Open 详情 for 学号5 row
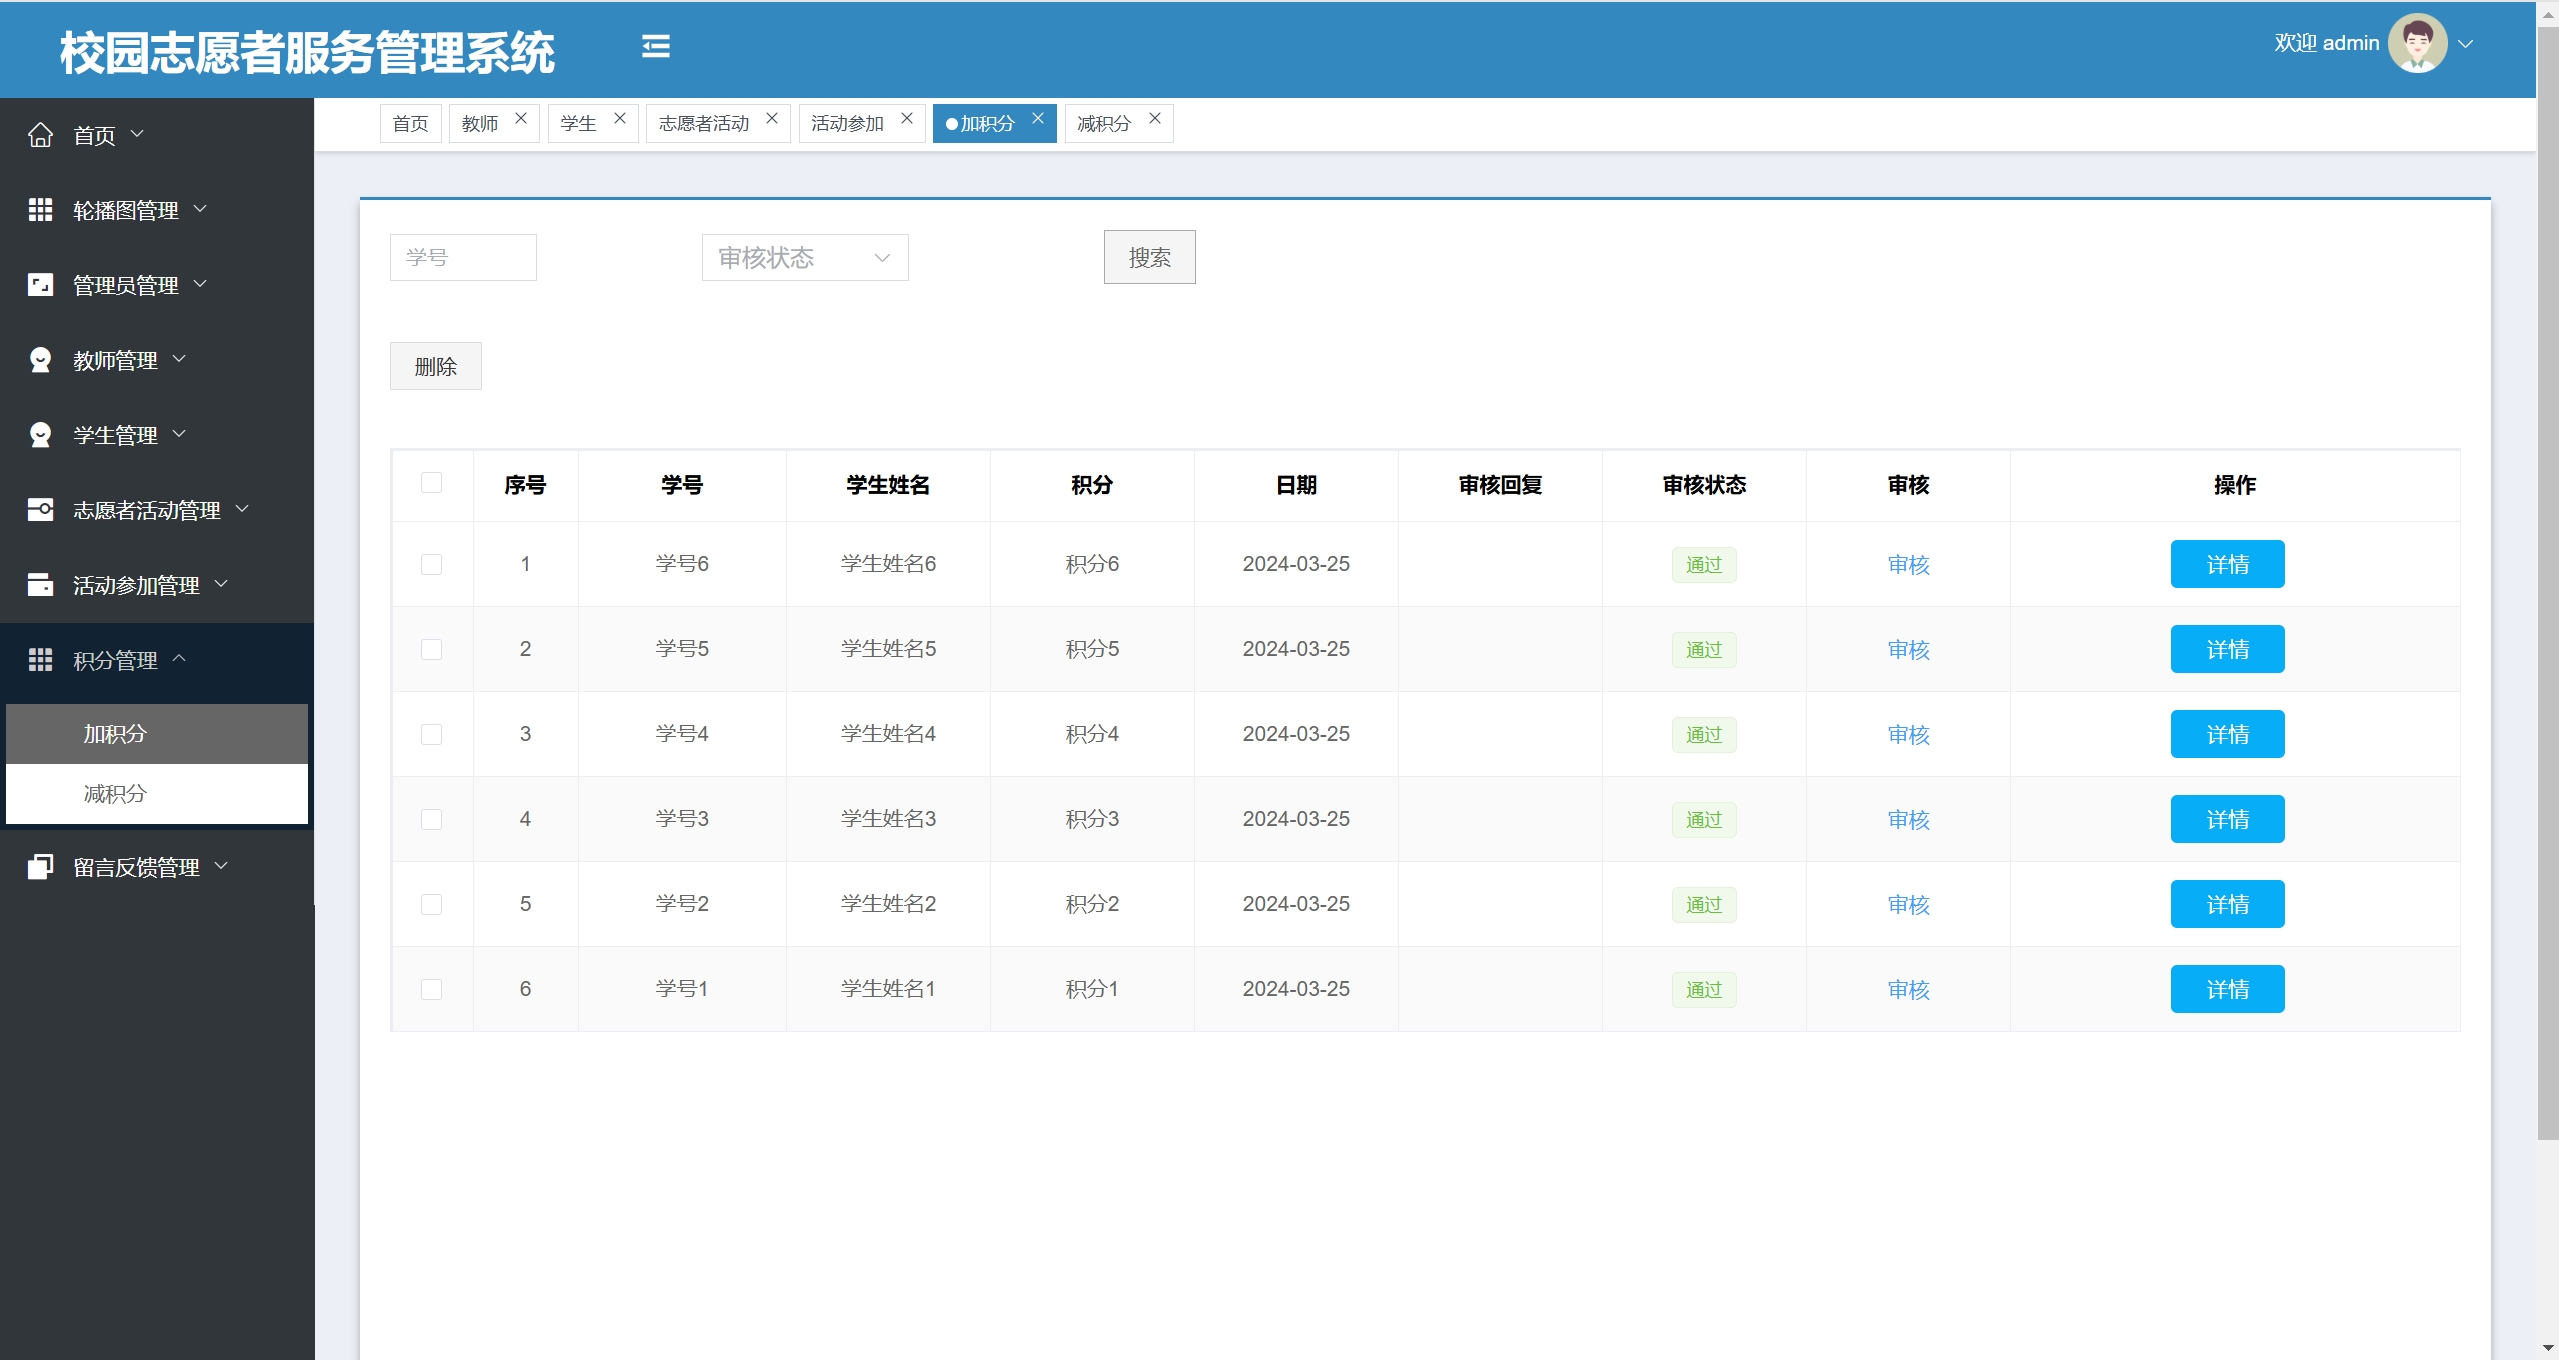This screenshot has height=1360, width=2559. [x=2227, y=649]
